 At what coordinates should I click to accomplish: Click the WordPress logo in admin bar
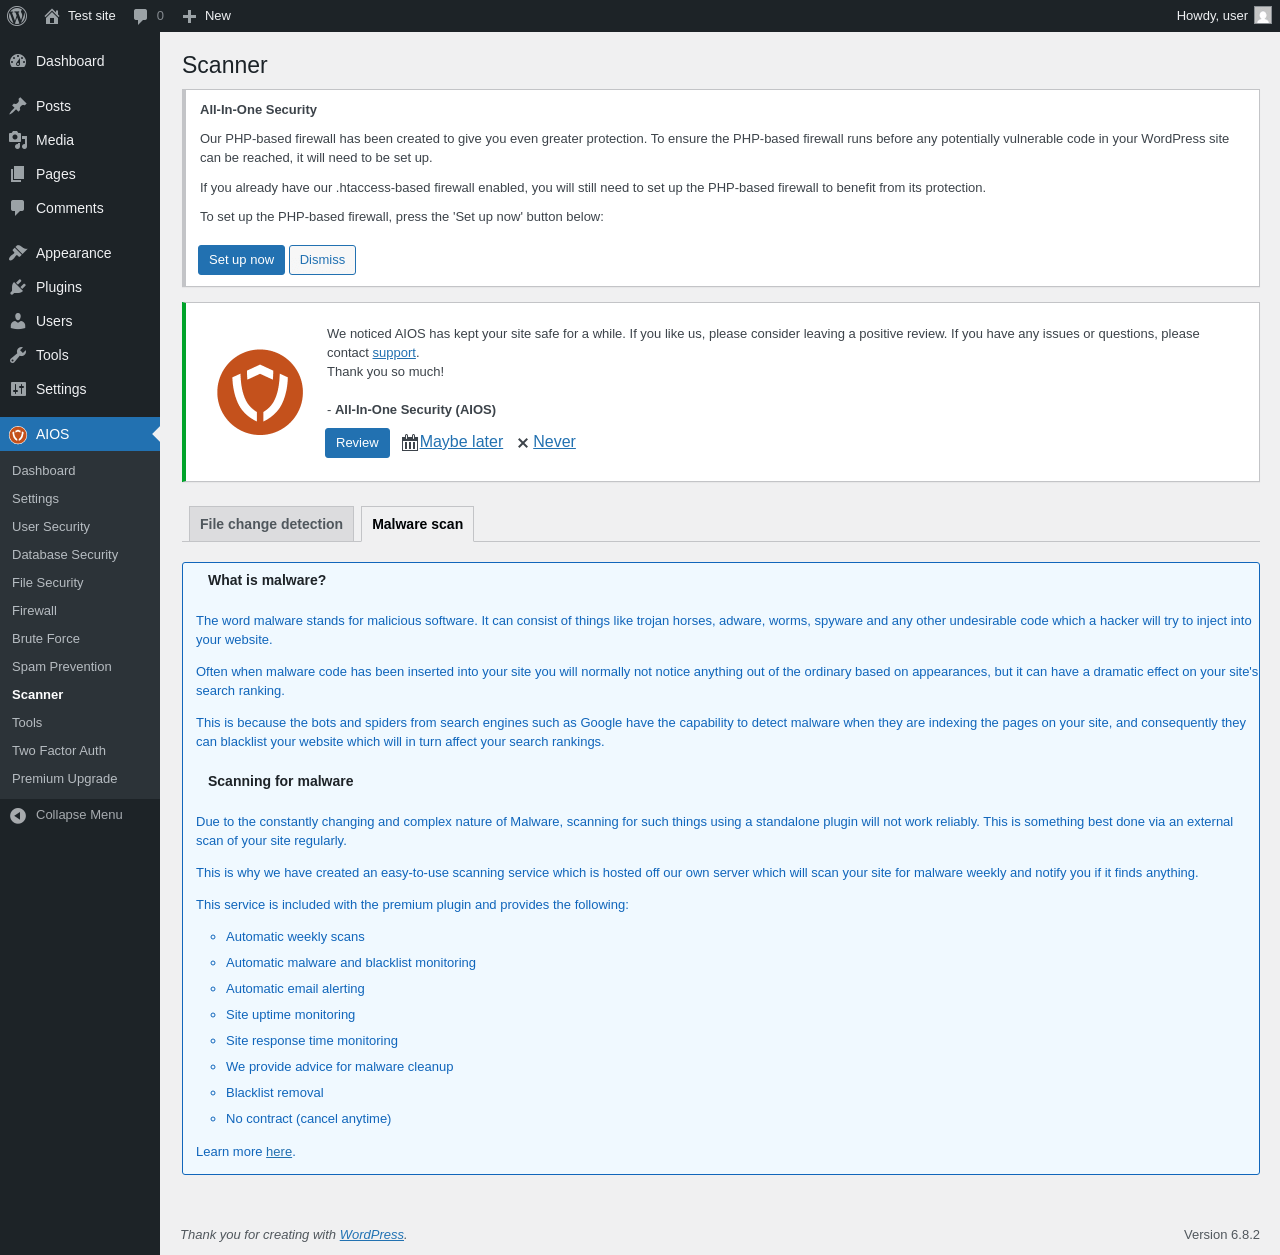point(17,16)
